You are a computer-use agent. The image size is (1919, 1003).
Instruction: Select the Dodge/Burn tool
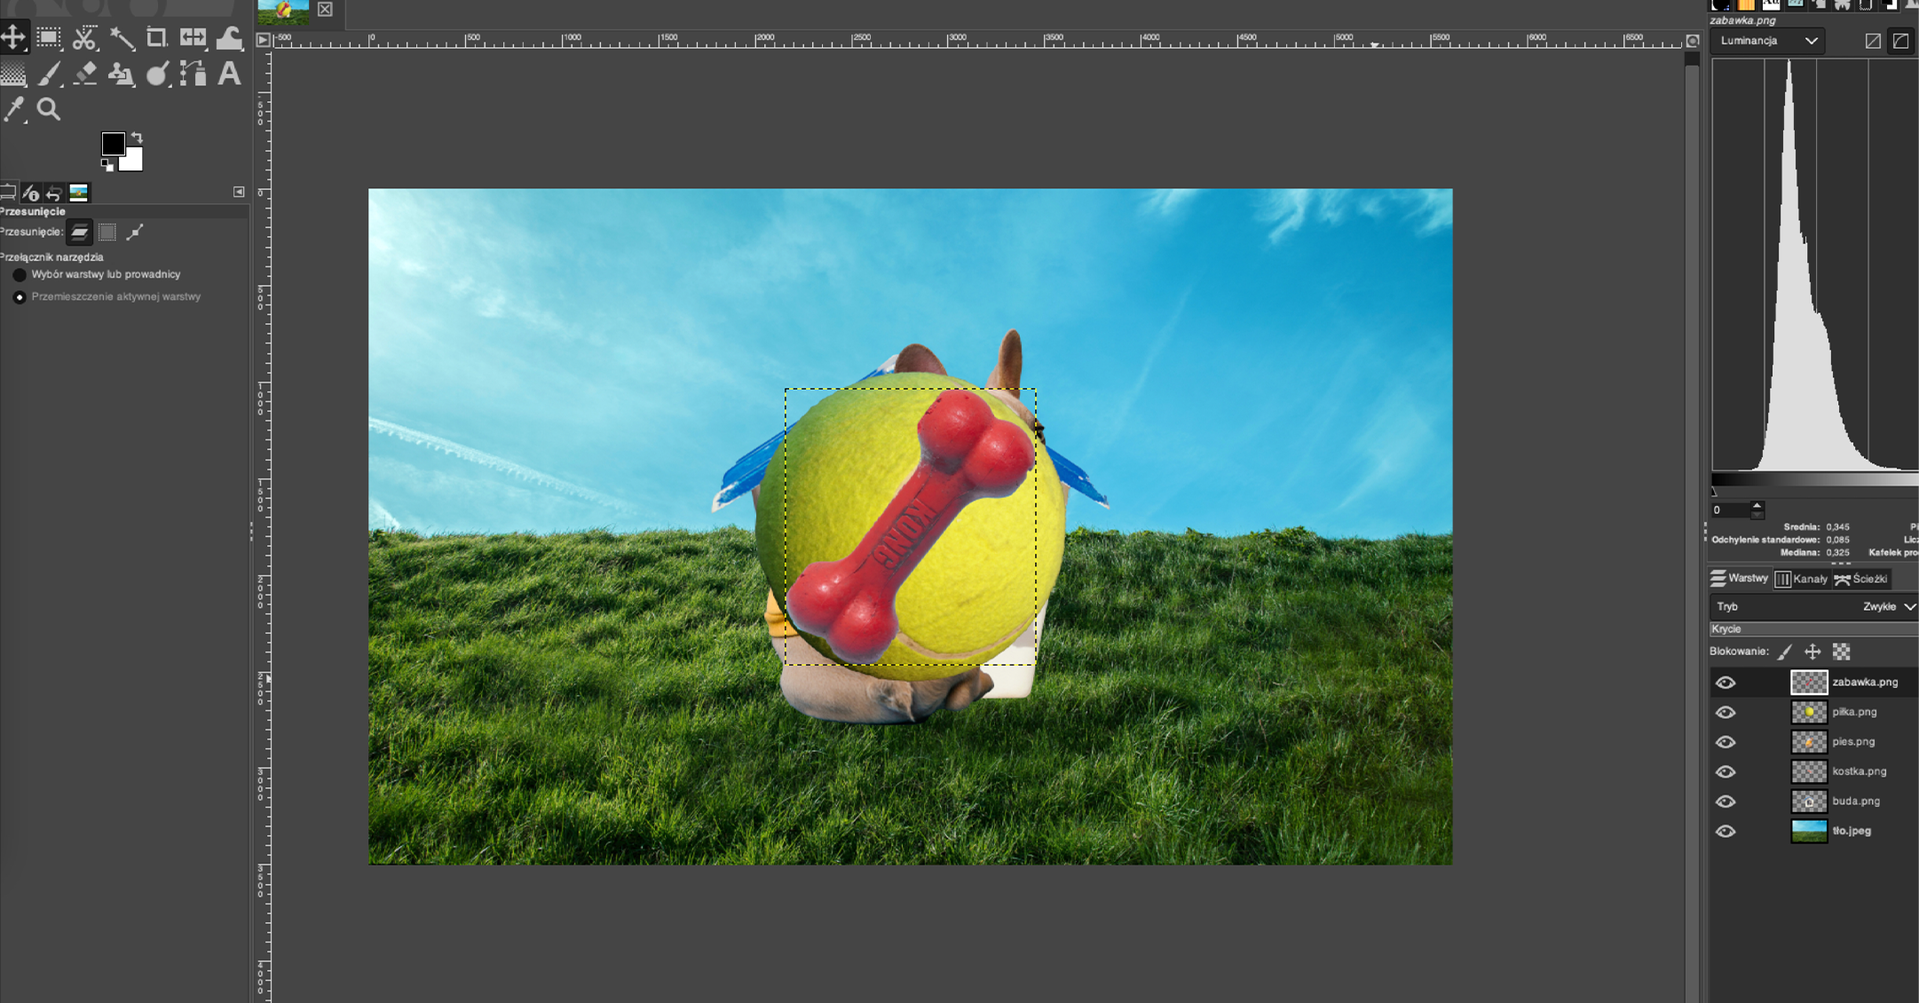pyautogui.click(x=157, y=74)
